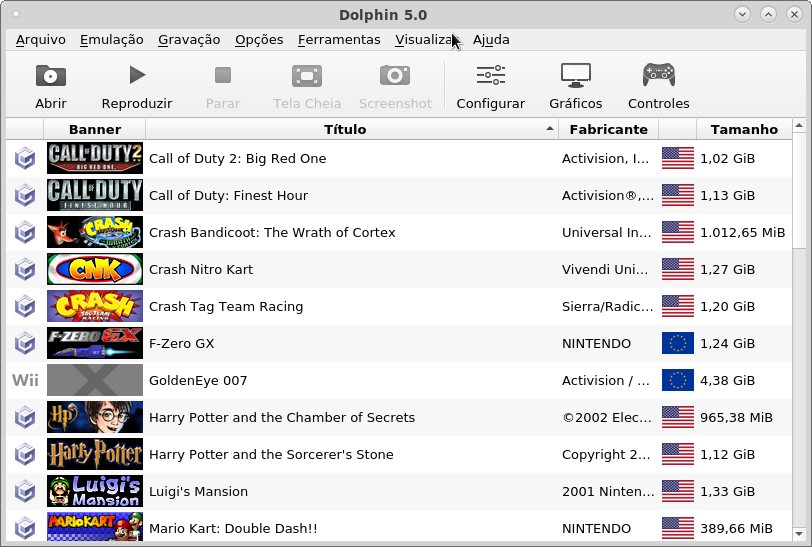Screen dimensions: 812x547
Task: Sort list by Tamanho column header
Action: pyautogui.click(x=744, y=129)
